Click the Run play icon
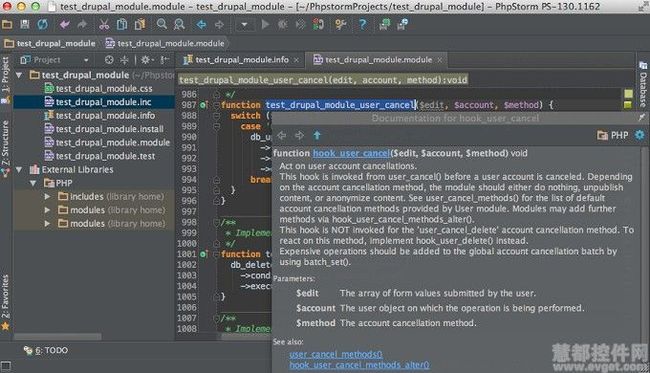 pyautogui.click(x=265, y=24)
